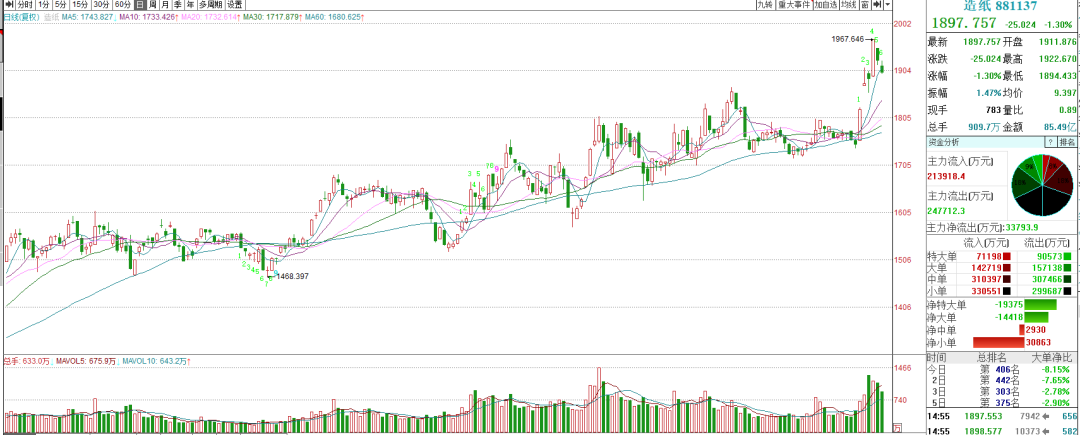This screenshot has width=1080, height=435.
Task: Switch chart to 60分 period
Action: [123, 5]
